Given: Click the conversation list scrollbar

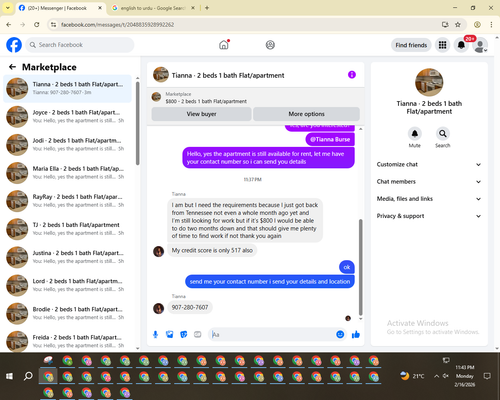Looking at the screenshot, I should tap(137, 123).
